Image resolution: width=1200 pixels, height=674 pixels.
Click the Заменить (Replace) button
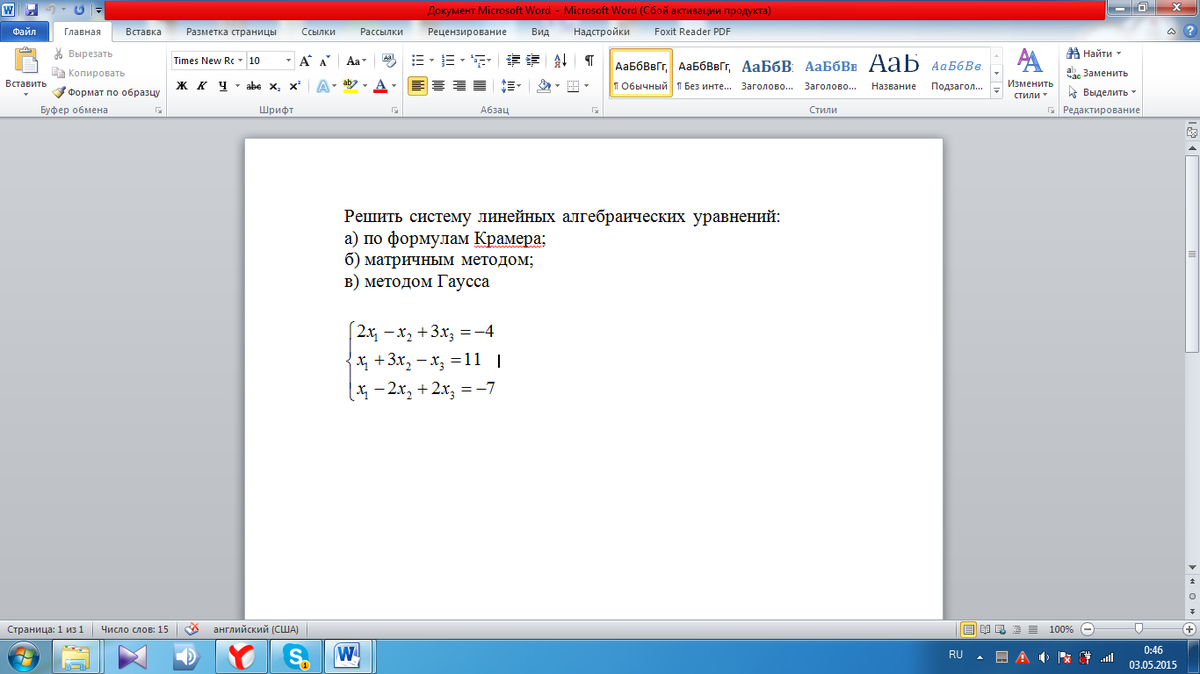pos(1098,73)
